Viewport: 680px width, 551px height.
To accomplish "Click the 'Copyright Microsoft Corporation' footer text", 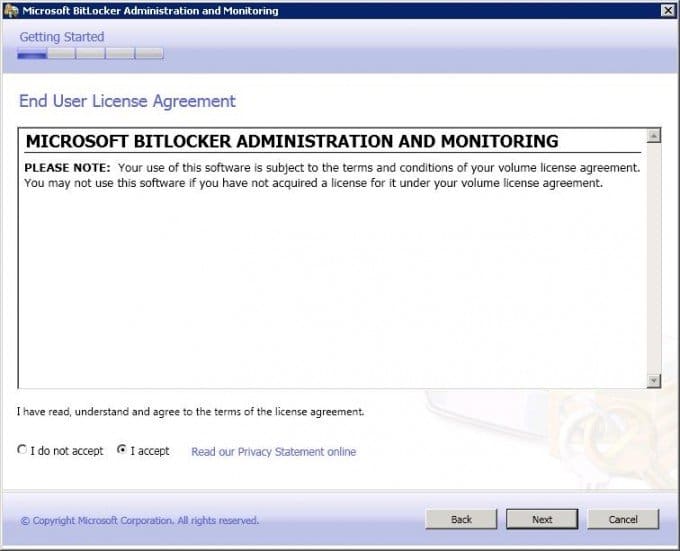I will tap(140, 520).
